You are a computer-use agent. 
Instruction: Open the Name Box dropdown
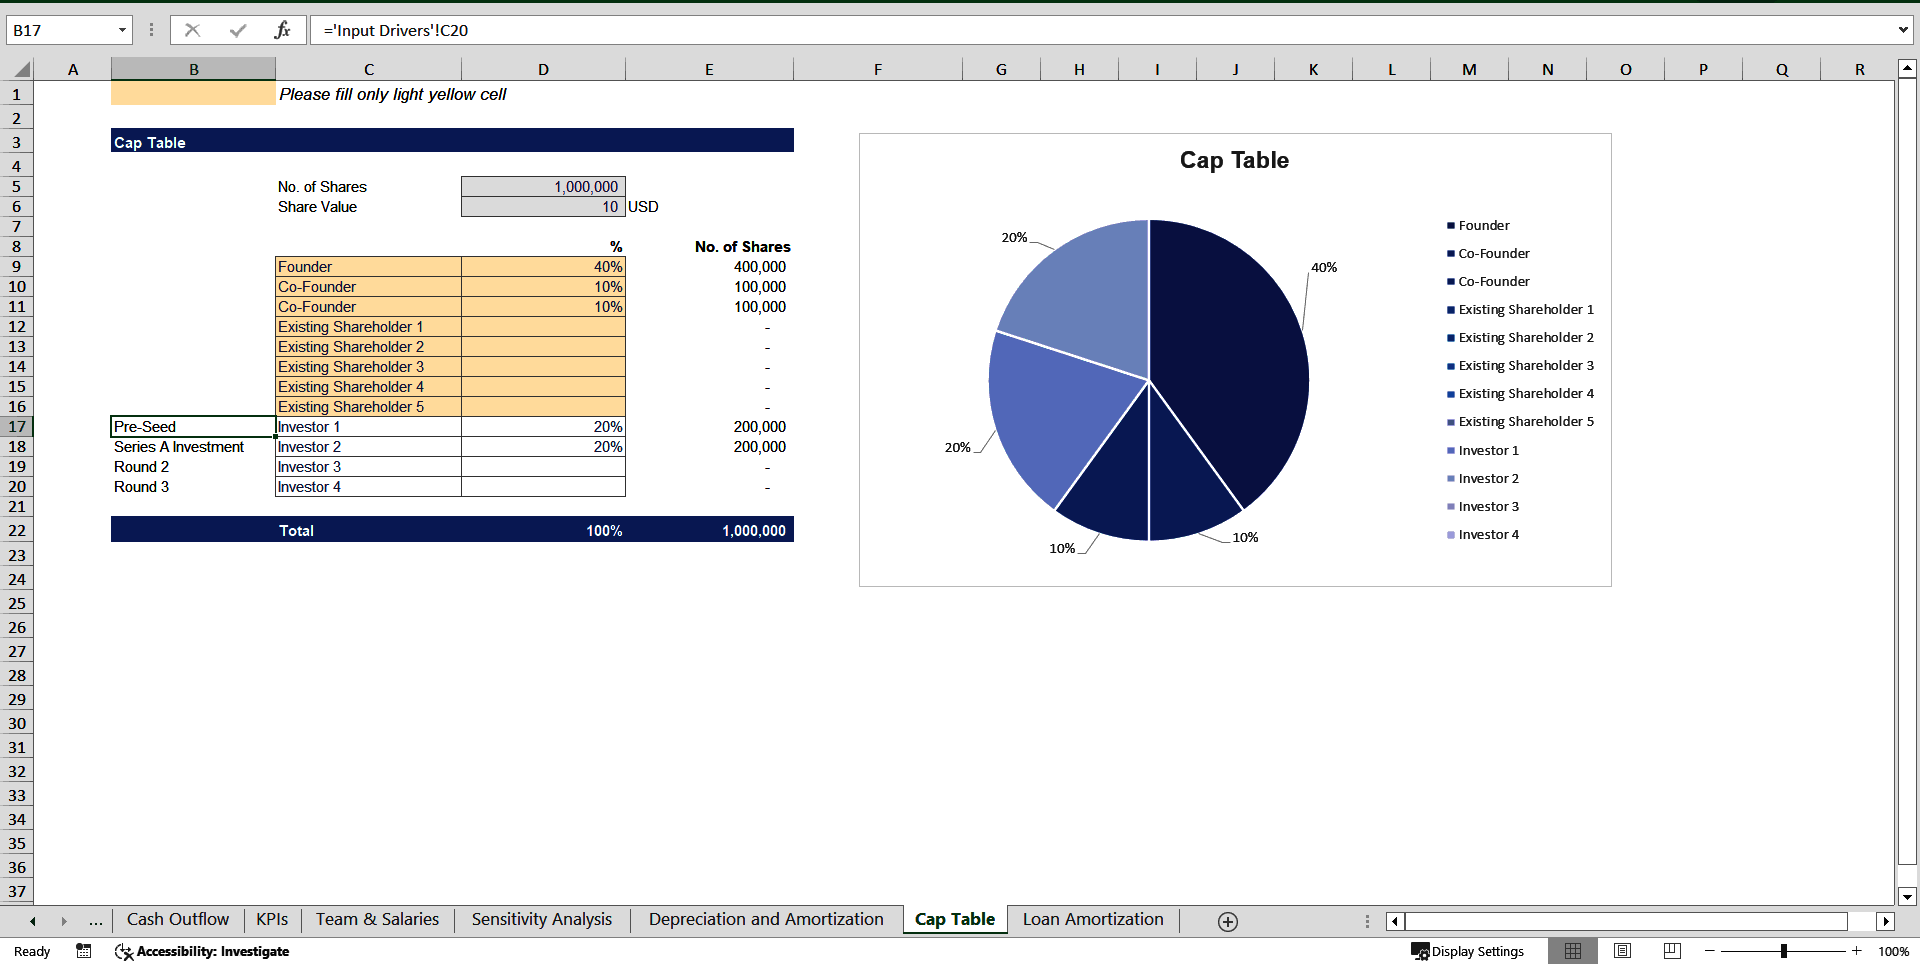pos(122,30)
